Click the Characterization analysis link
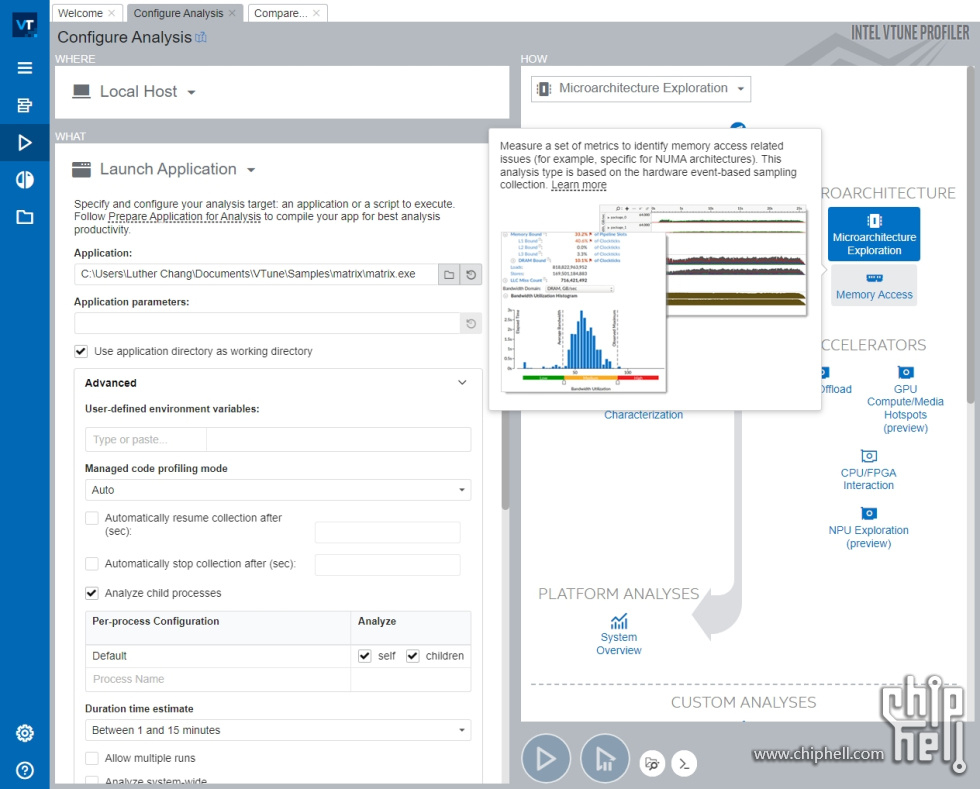Screen dimensions: 980x789 (x=643, y=415)
